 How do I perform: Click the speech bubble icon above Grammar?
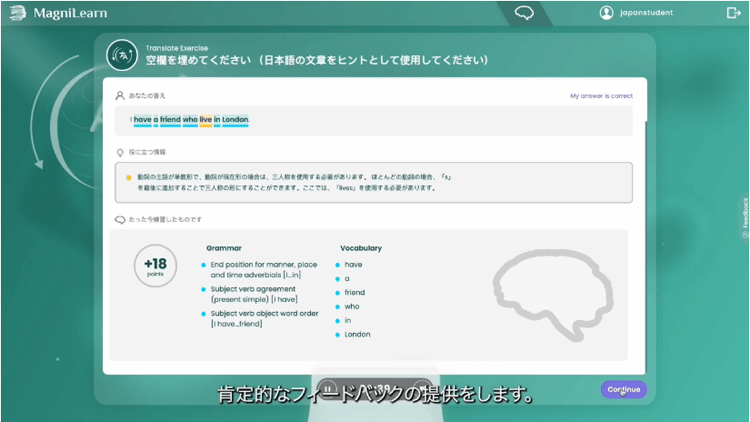pos(120,218)
